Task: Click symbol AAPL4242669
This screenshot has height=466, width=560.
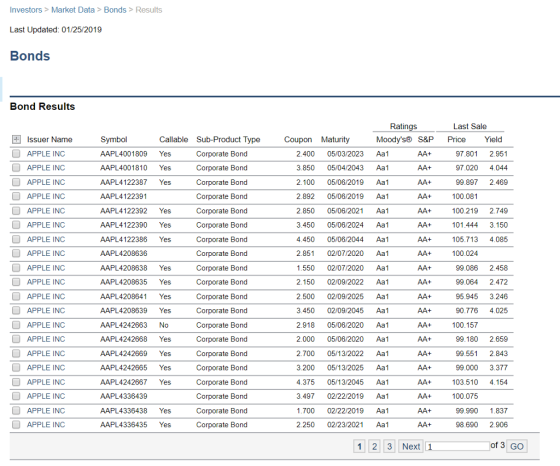Action: [x=124, y=354]
